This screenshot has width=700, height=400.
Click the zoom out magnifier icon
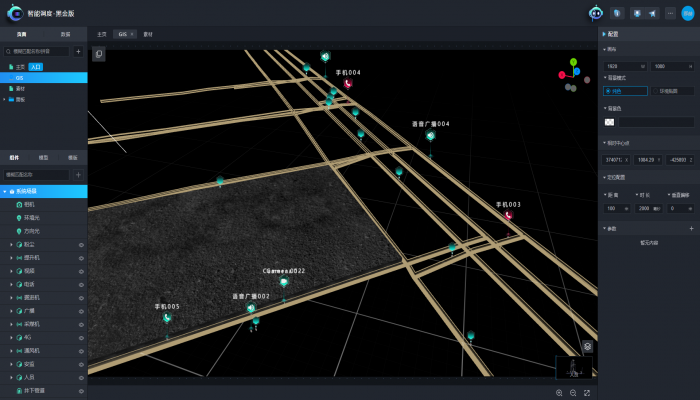[573, 393]
